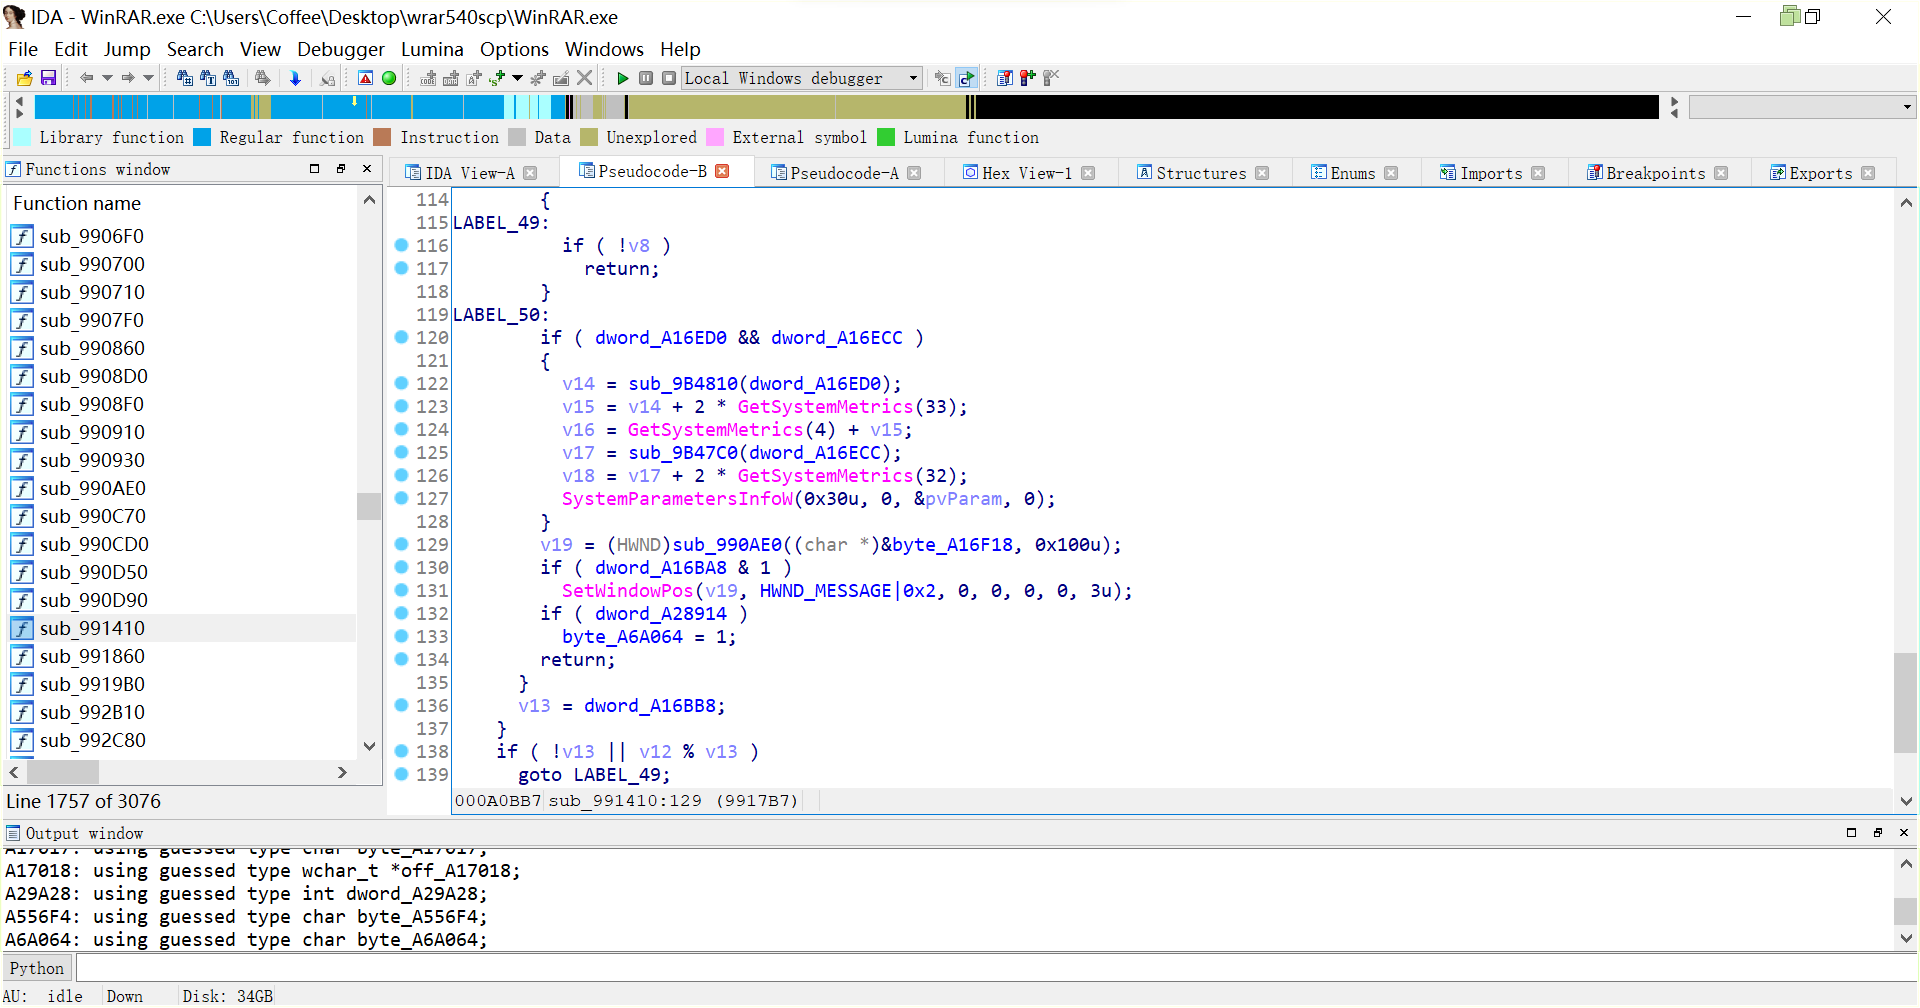Click the highlighted synchronize debugger icon

point(966,78)
